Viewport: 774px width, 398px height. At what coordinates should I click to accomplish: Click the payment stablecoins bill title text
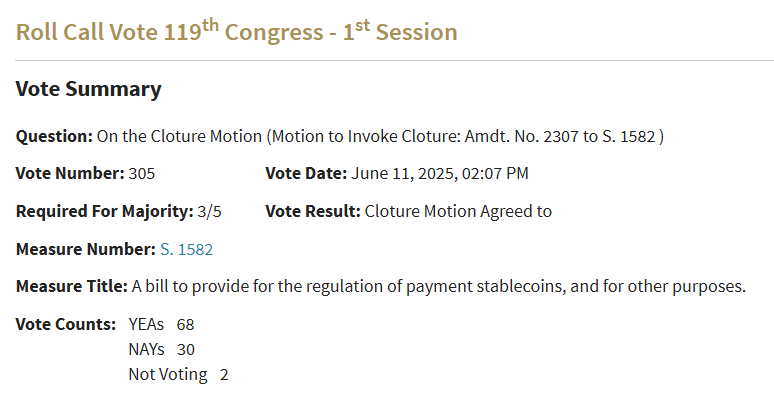click(439, 286)
